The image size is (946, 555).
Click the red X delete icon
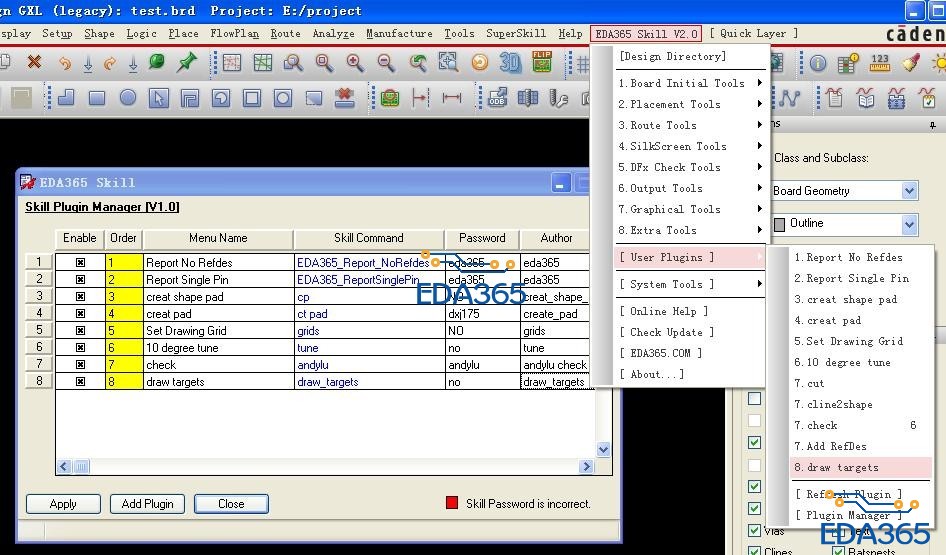[34, 62]
